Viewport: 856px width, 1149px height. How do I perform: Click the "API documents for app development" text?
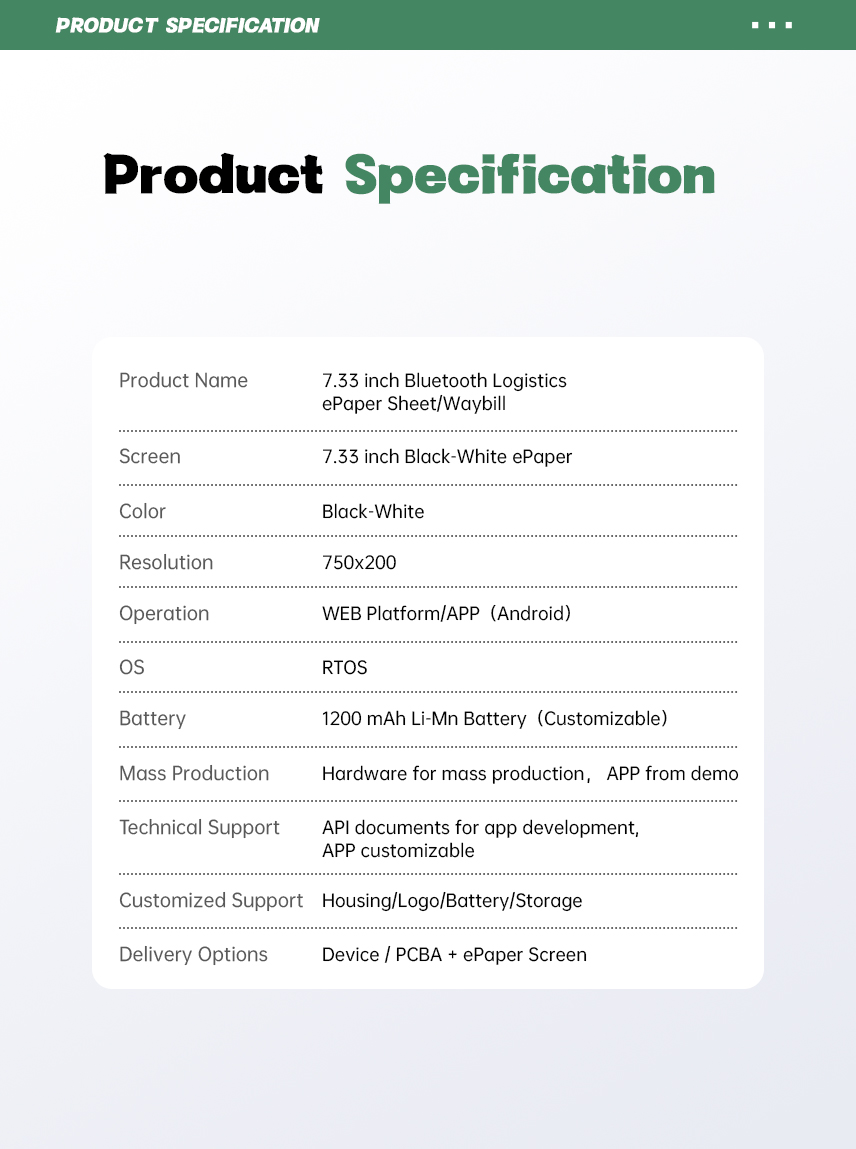point(480,828)
